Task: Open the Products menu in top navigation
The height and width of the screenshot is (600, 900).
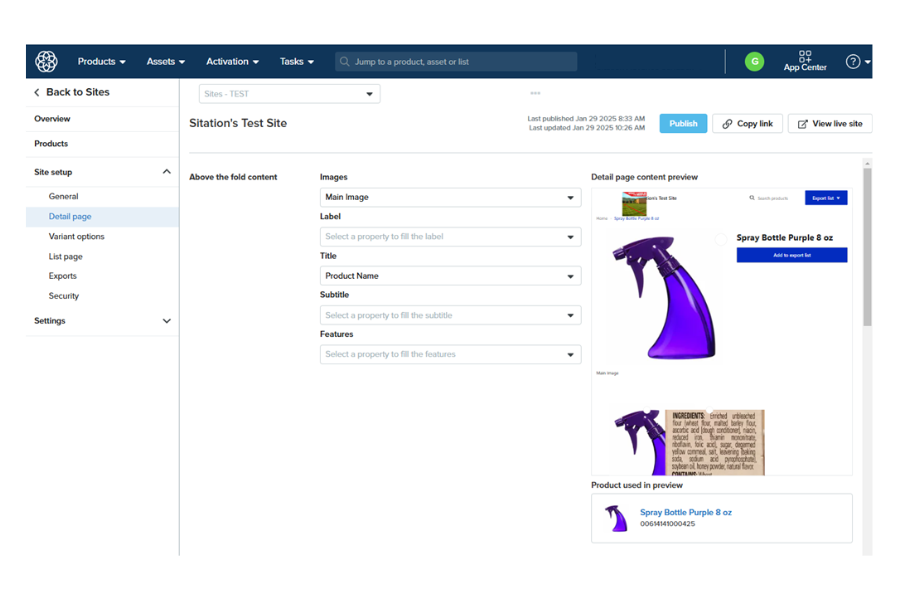Action: coord(101,61)
